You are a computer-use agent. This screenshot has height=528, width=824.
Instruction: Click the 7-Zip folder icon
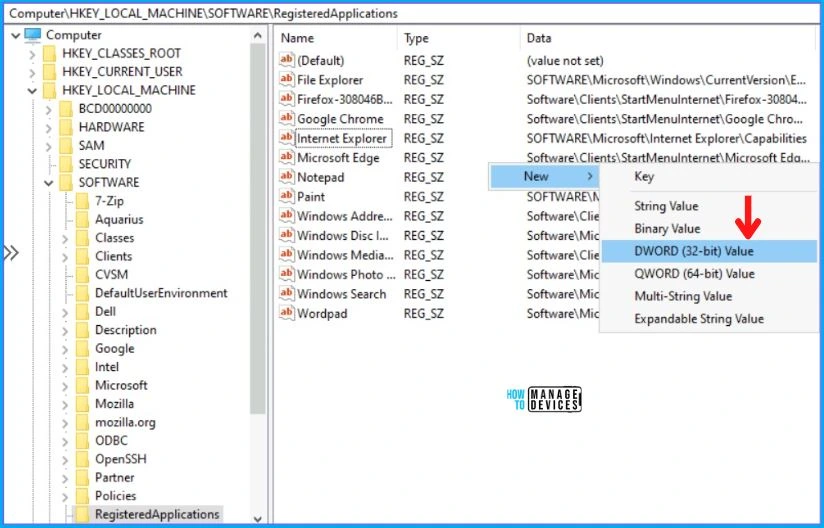[83, 201]
